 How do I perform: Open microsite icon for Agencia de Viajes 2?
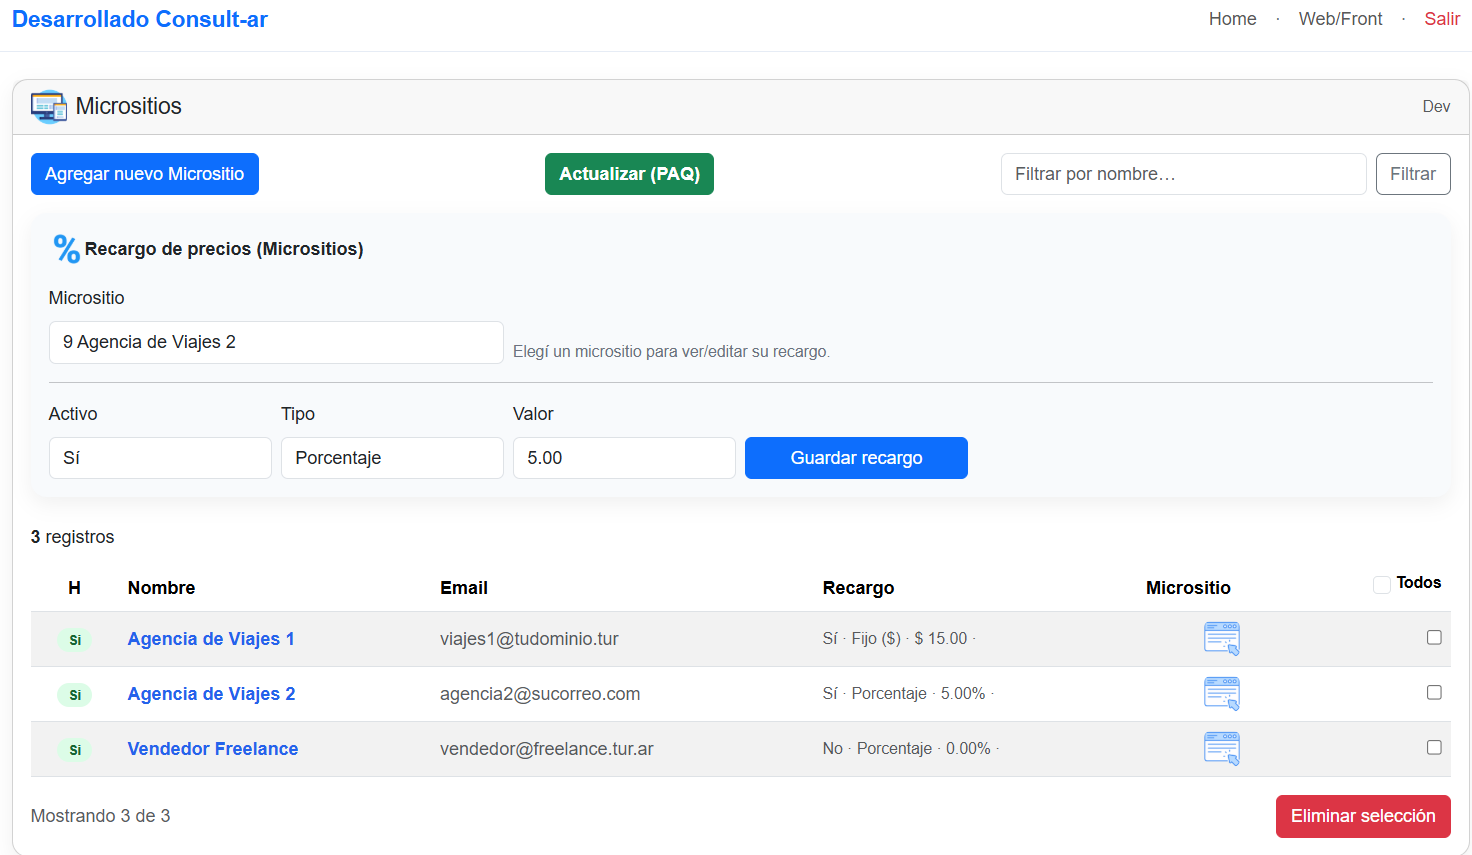pos(1221,693)
